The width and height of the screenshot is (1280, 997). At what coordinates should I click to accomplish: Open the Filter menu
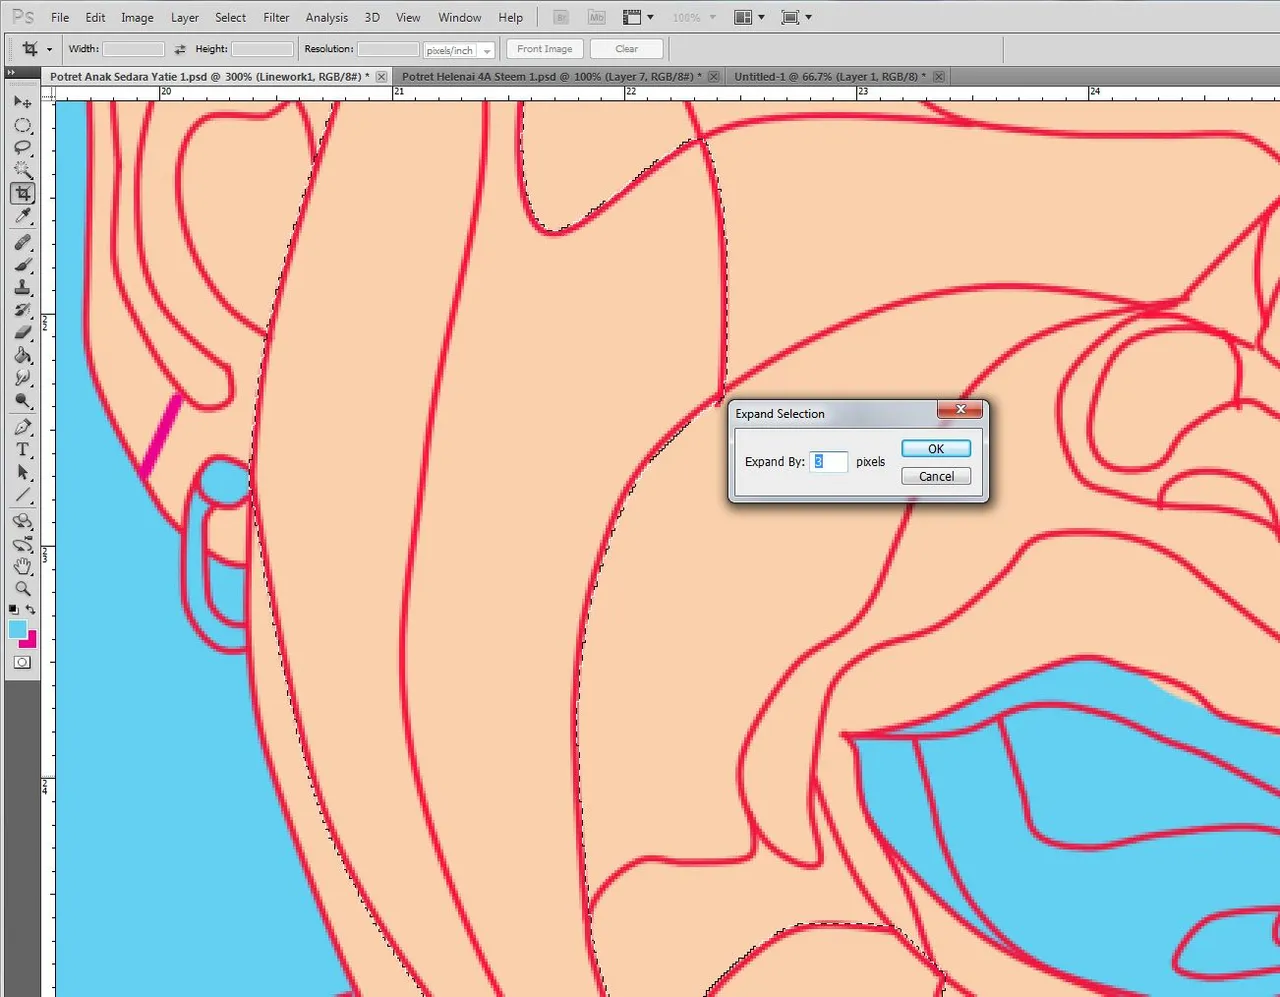coord(276,17)
